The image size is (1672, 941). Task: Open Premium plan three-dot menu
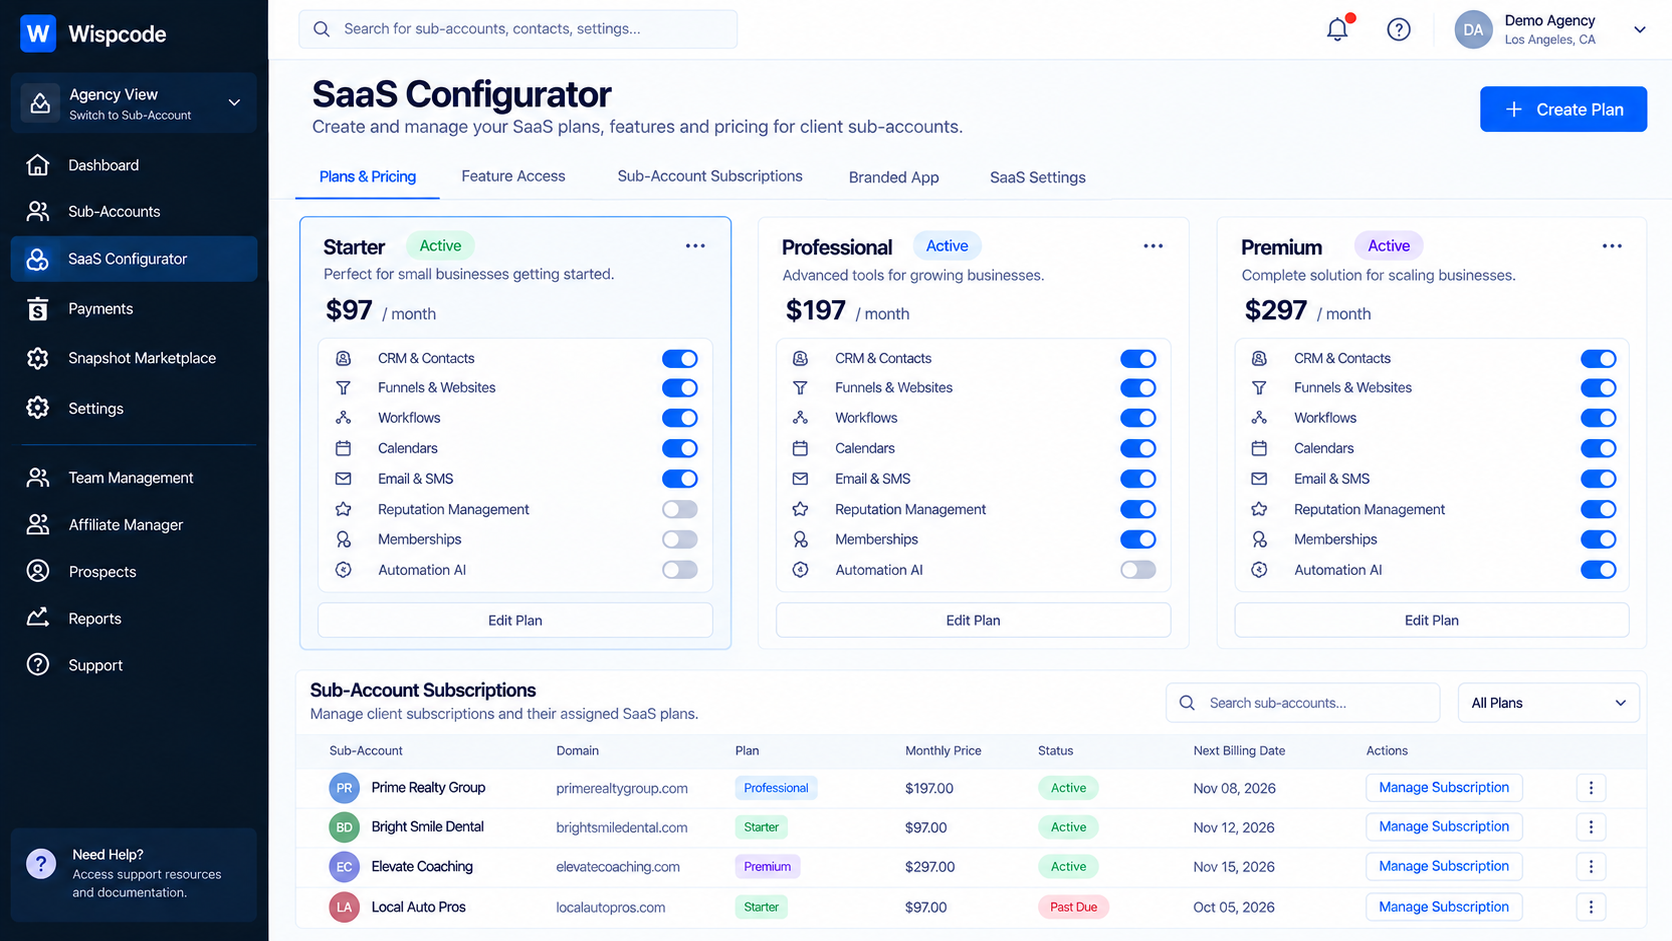pos(1612,246)
